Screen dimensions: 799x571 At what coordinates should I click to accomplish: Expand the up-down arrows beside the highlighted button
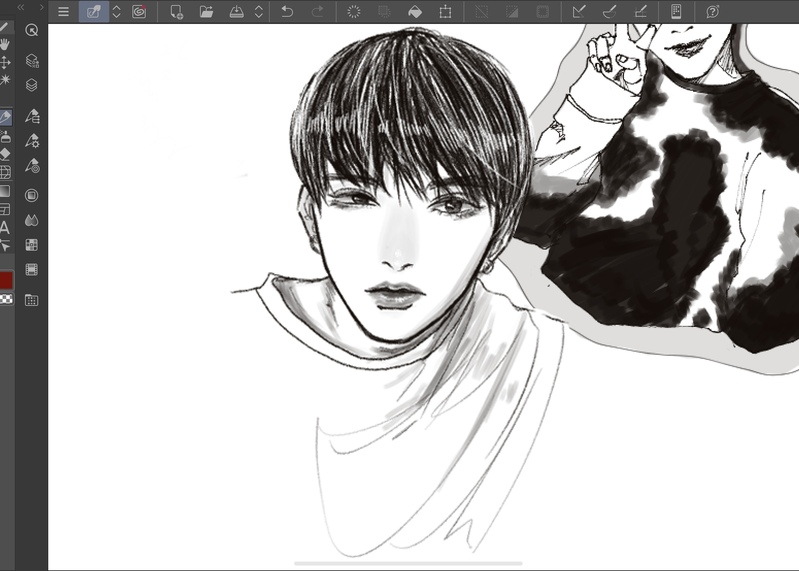pyautogui.click(x=116, y=12)
